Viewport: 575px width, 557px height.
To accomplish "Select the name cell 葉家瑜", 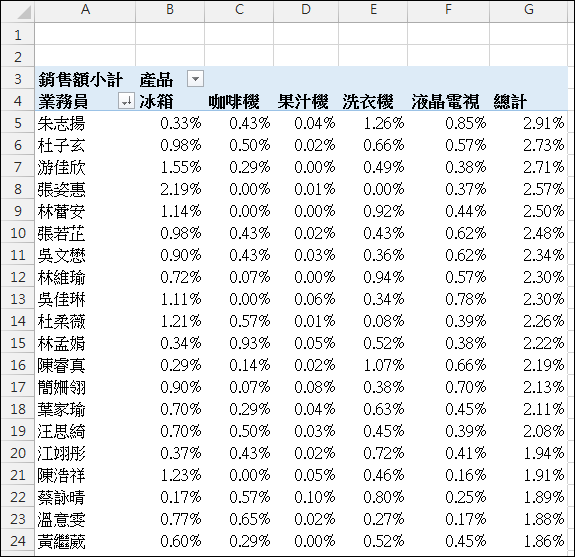I will tap(85, 409).
